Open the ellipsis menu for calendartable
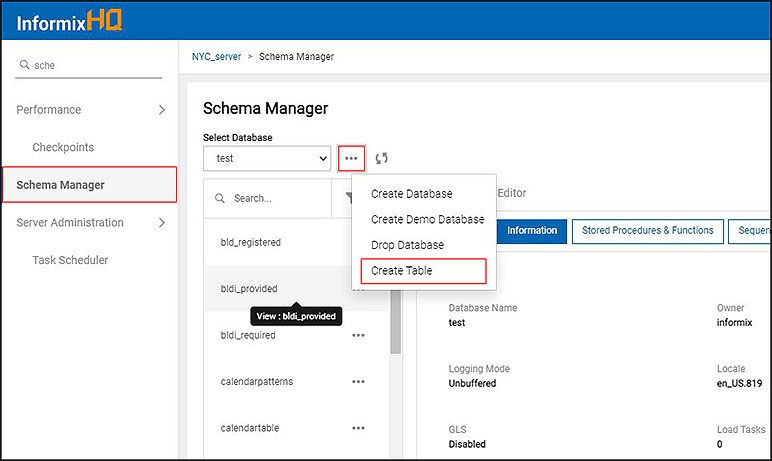 (x=358, y=428)
